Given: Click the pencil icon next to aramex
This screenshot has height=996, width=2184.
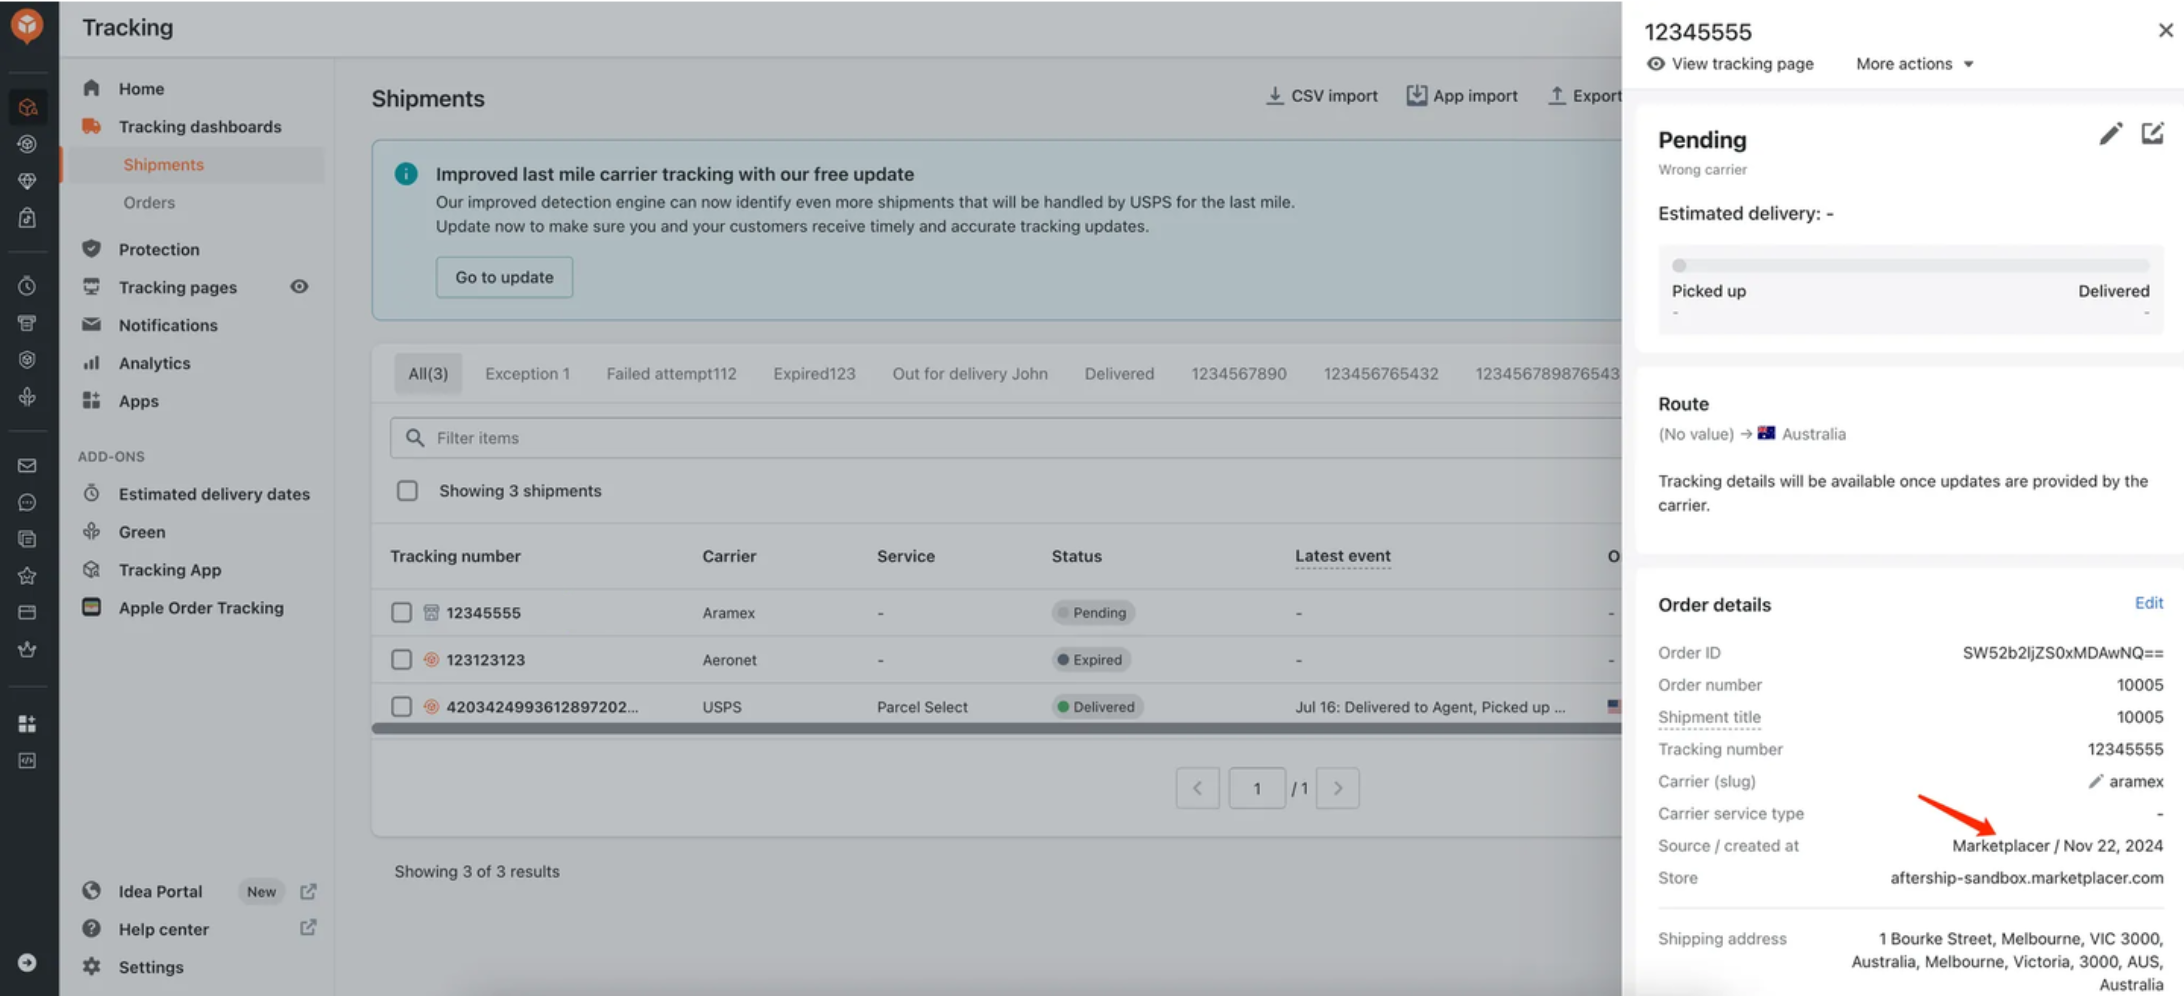Looking at the screenshot, I should pos(2095,782).
